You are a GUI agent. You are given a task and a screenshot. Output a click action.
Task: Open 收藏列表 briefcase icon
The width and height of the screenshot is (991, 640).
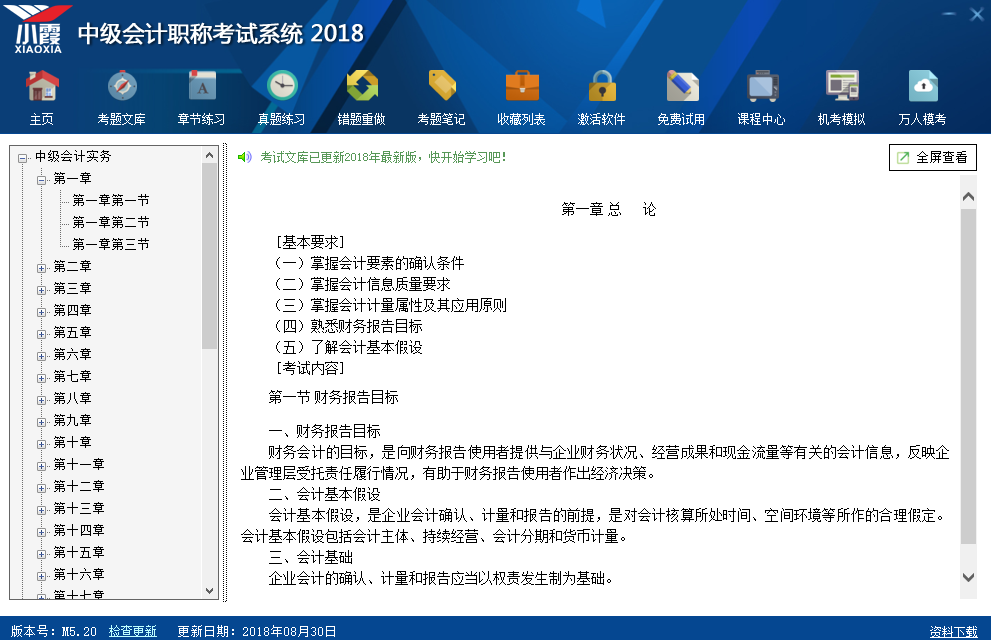[522, 87]
